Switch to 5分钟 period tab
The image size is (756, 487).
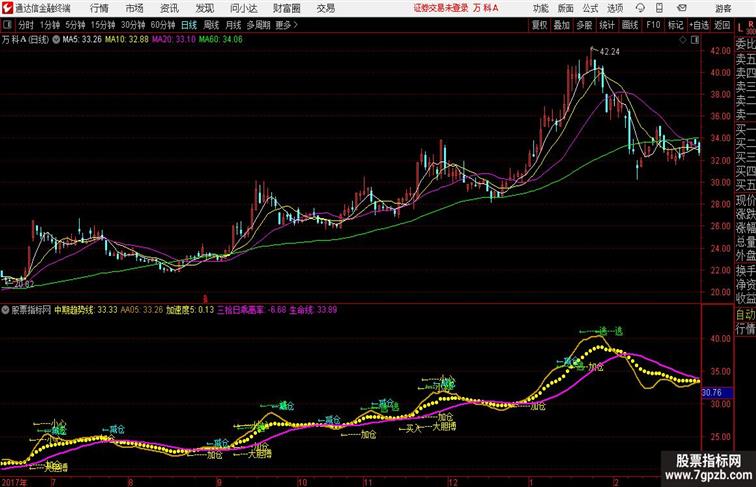[75, 25]
